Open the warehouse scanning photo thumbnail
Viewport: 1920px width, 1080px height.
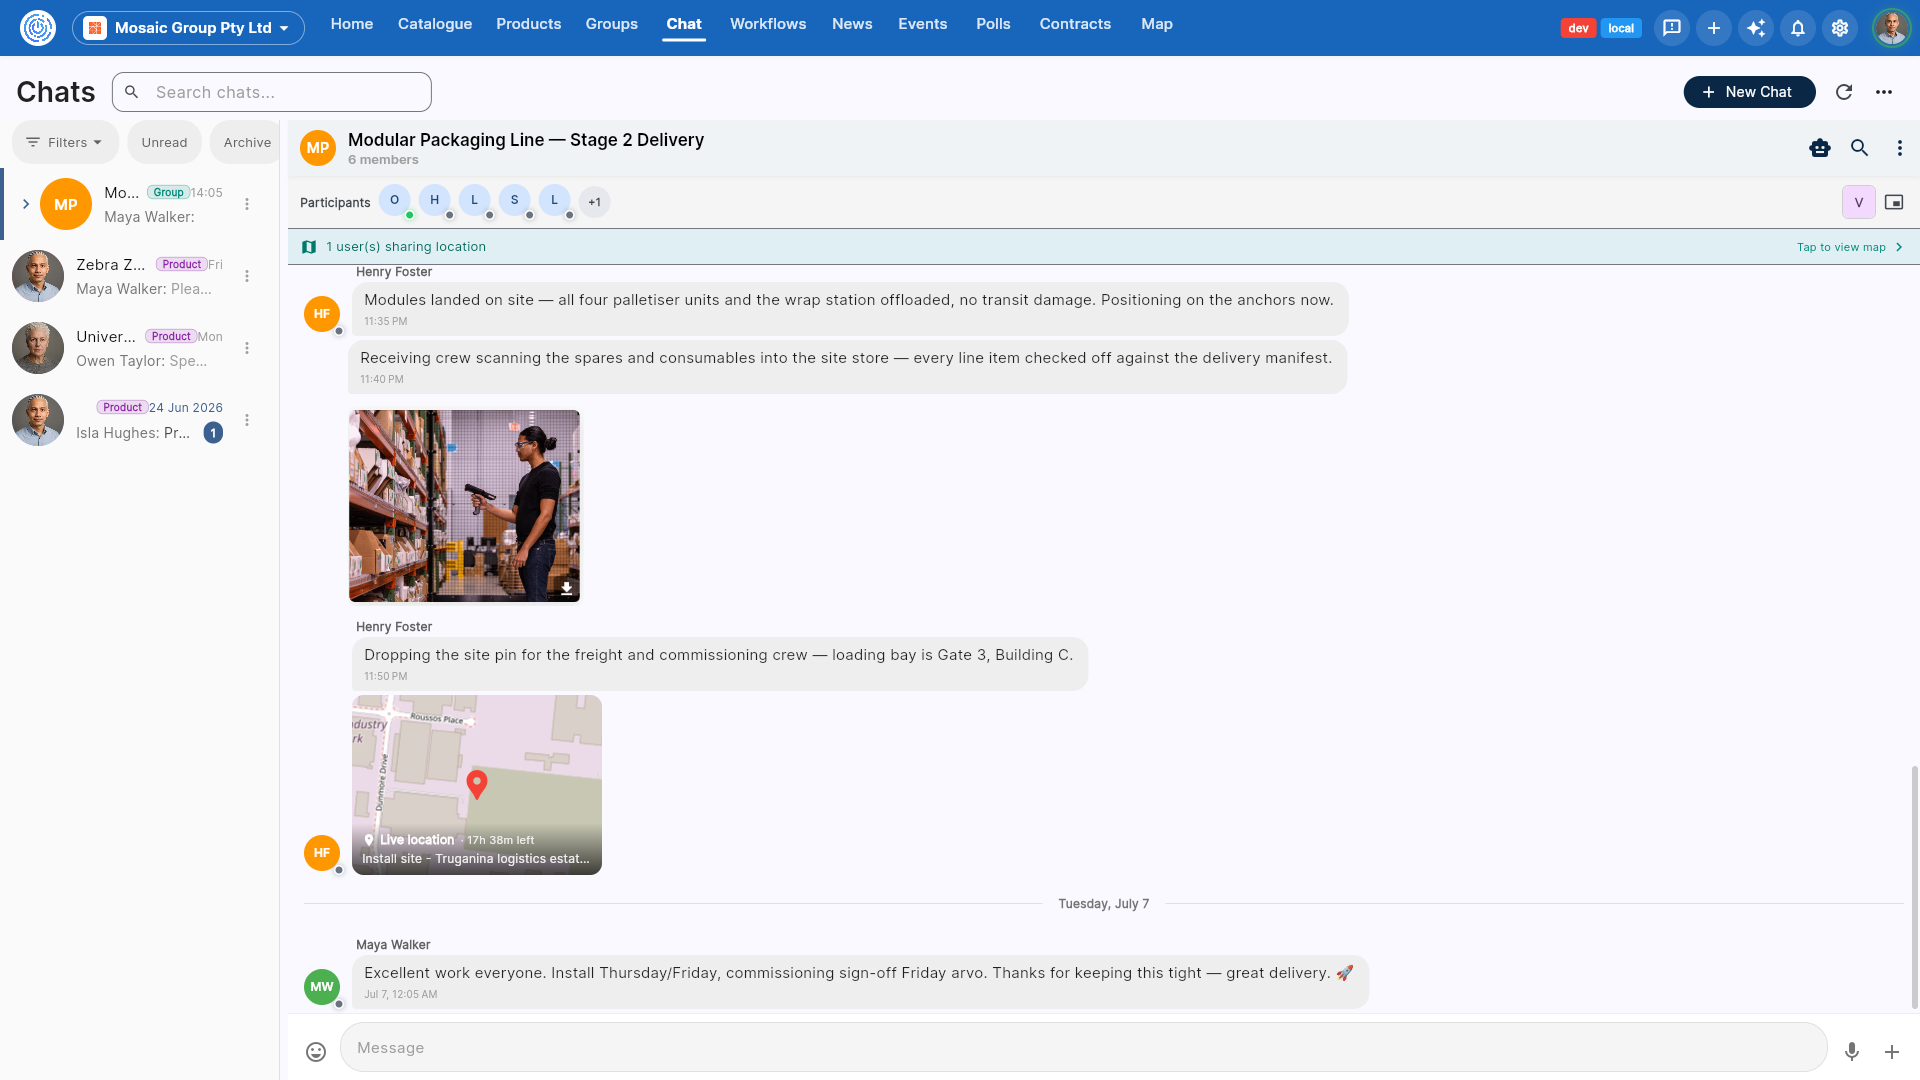[464, 506]
